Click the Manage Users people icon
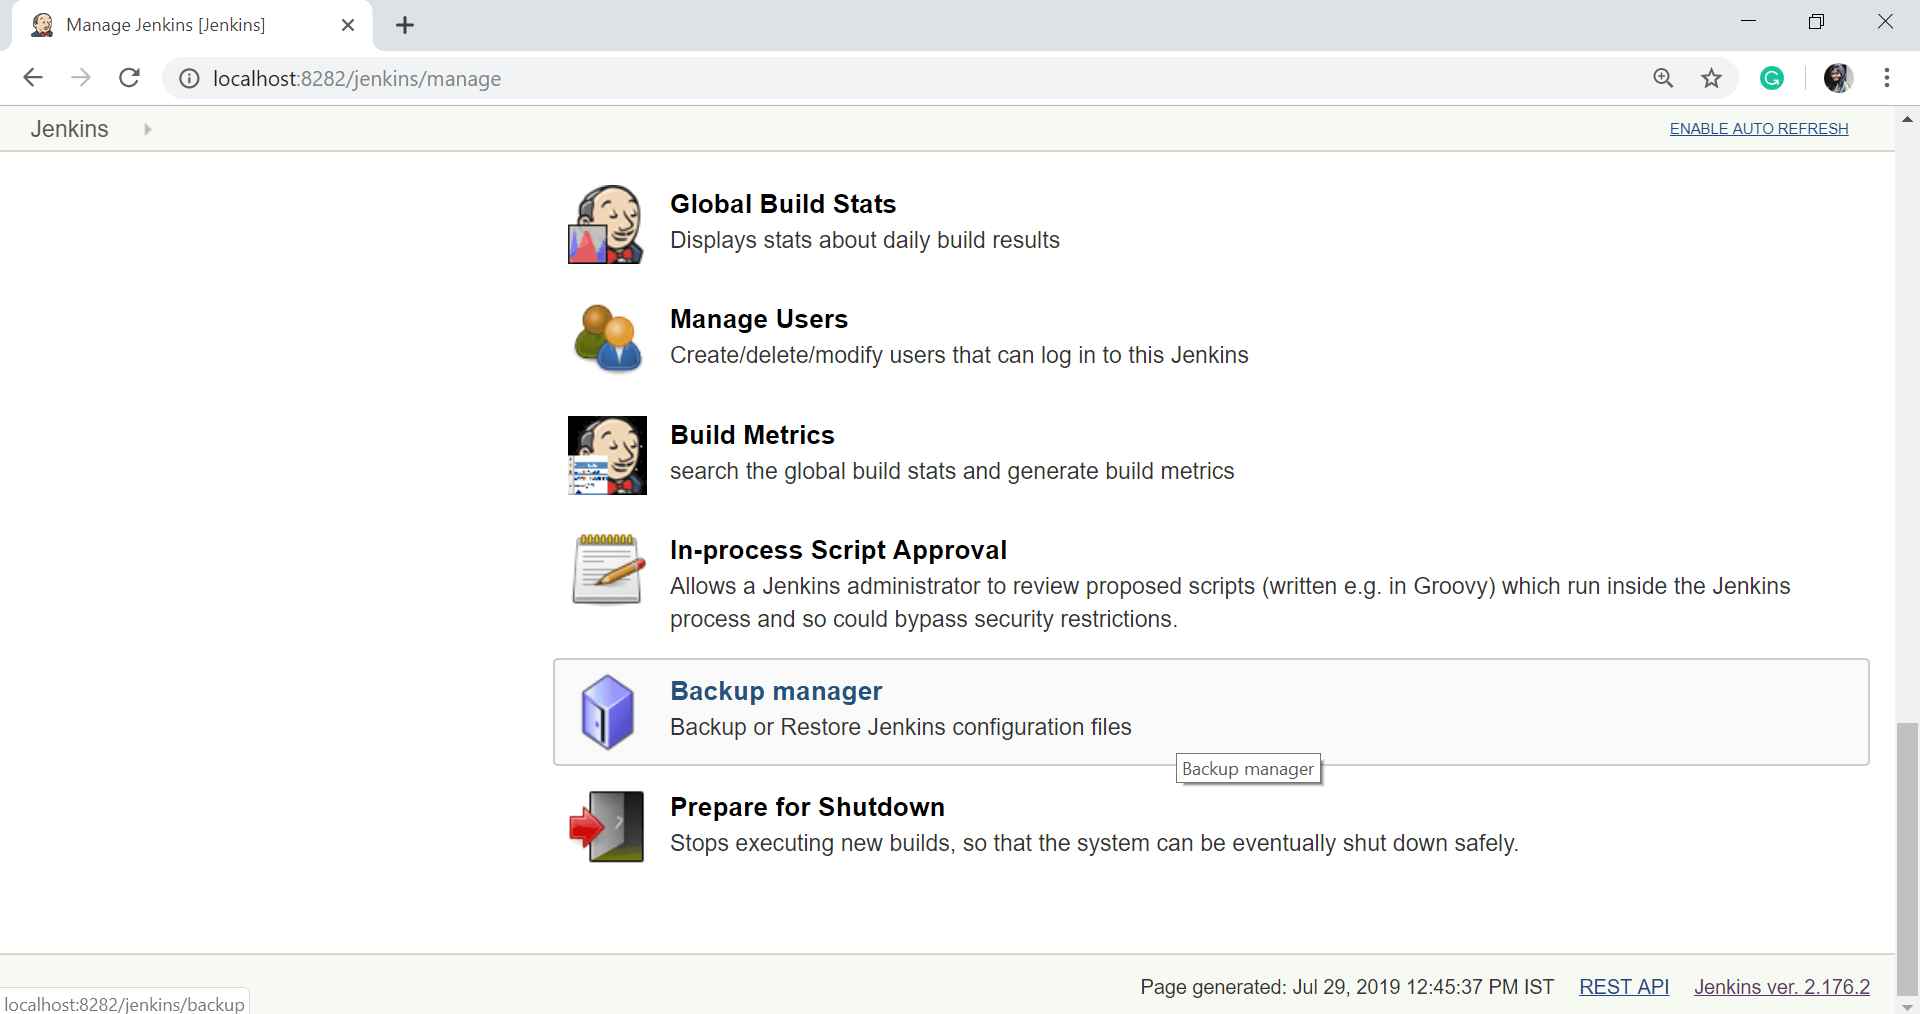 608,339
